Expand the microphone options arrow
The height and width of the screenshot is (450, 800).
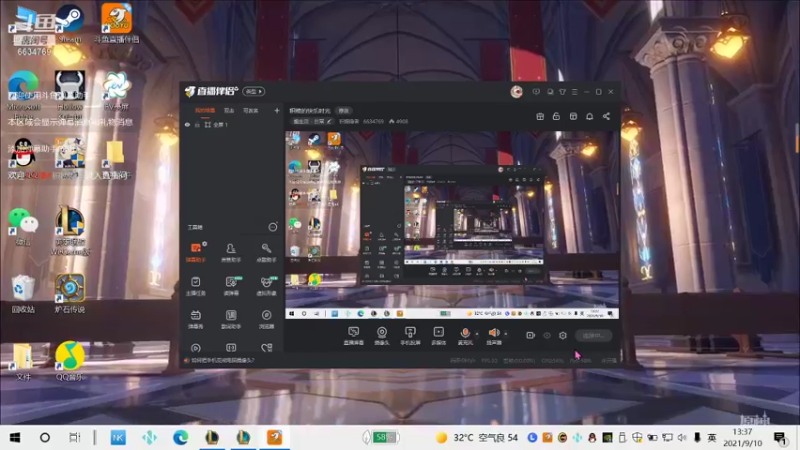click(477, 334)
